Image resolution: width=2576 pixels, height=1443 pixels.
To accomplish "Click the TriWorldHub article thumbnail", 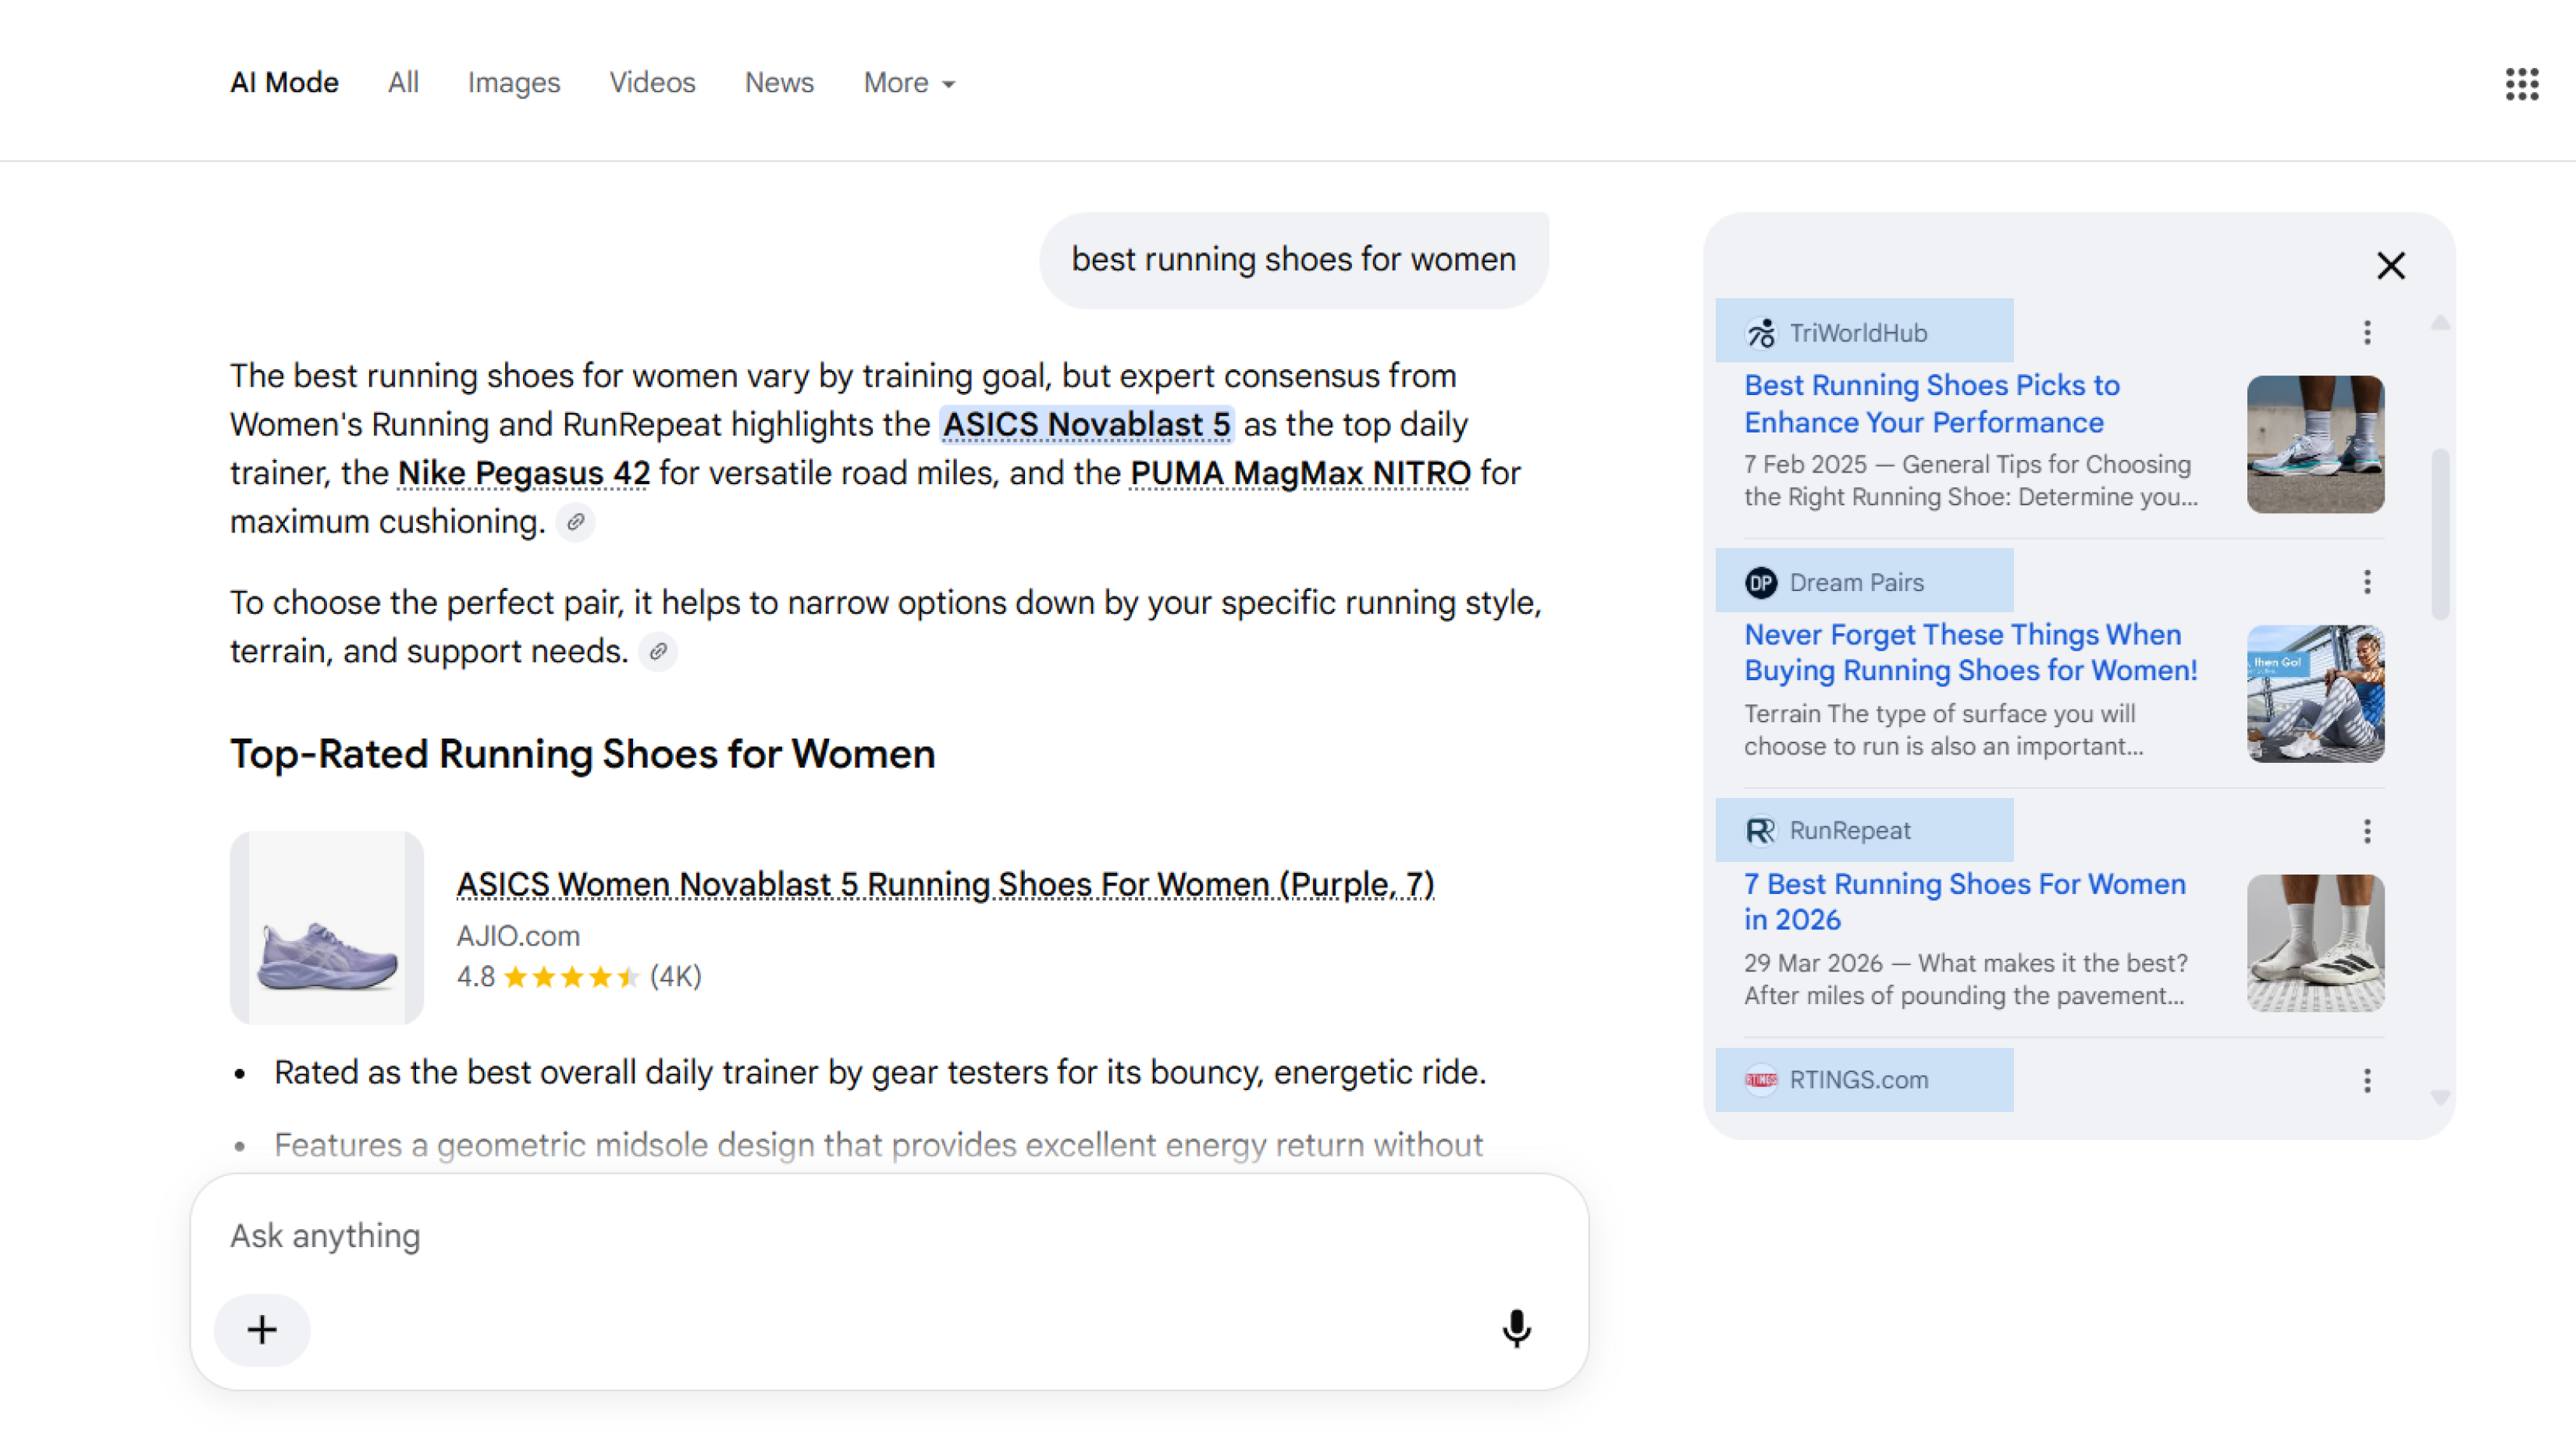I will pos(2315,445).
